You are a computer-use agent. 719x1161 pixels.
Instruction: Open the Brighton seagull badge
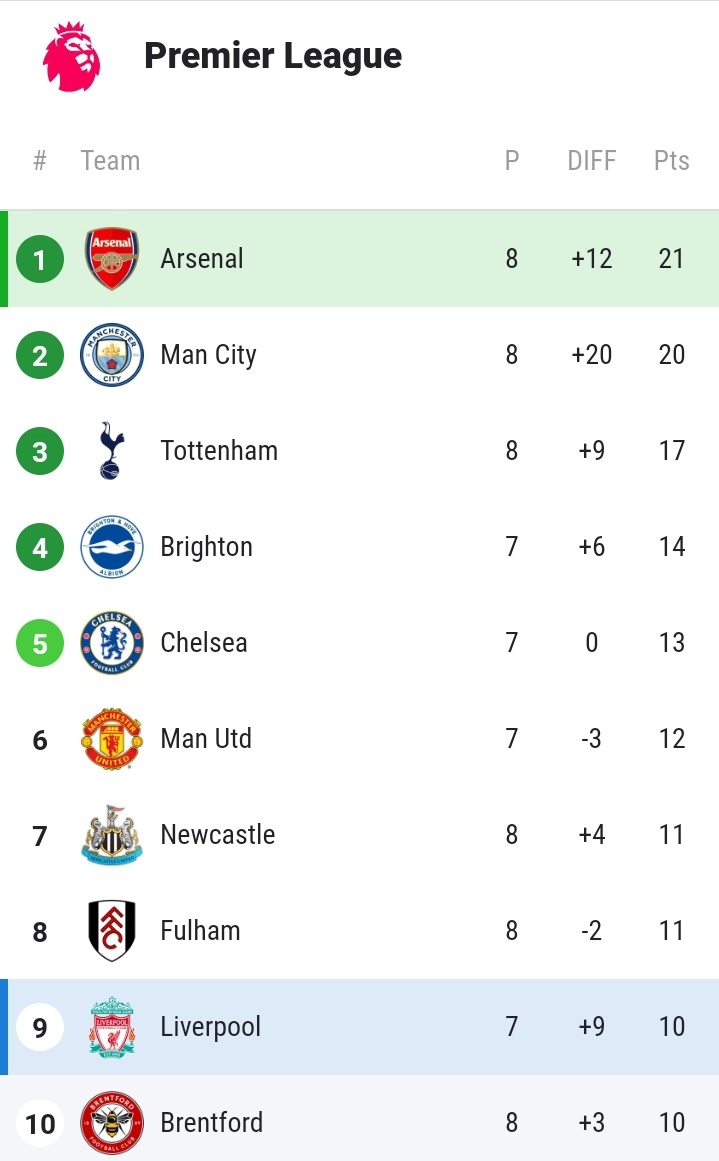pyautogui.click(x=112, y=546)
